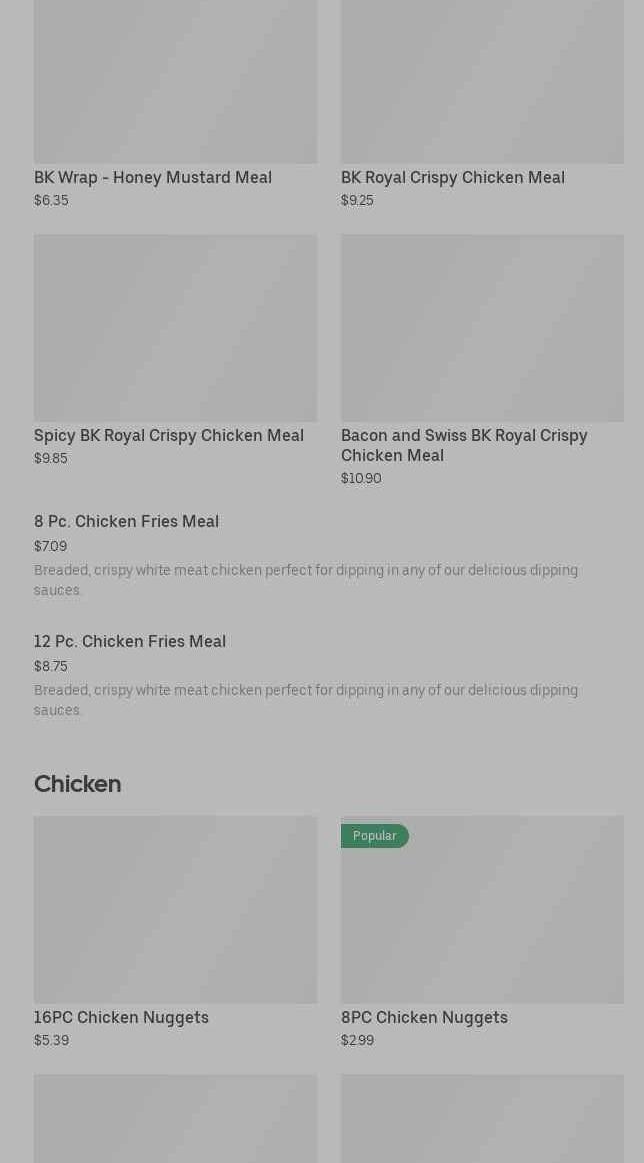The image size is (644, 1163).
Task: Click the Bacon and Swiss BK Royal Crispy title
Action: [464, 445]
